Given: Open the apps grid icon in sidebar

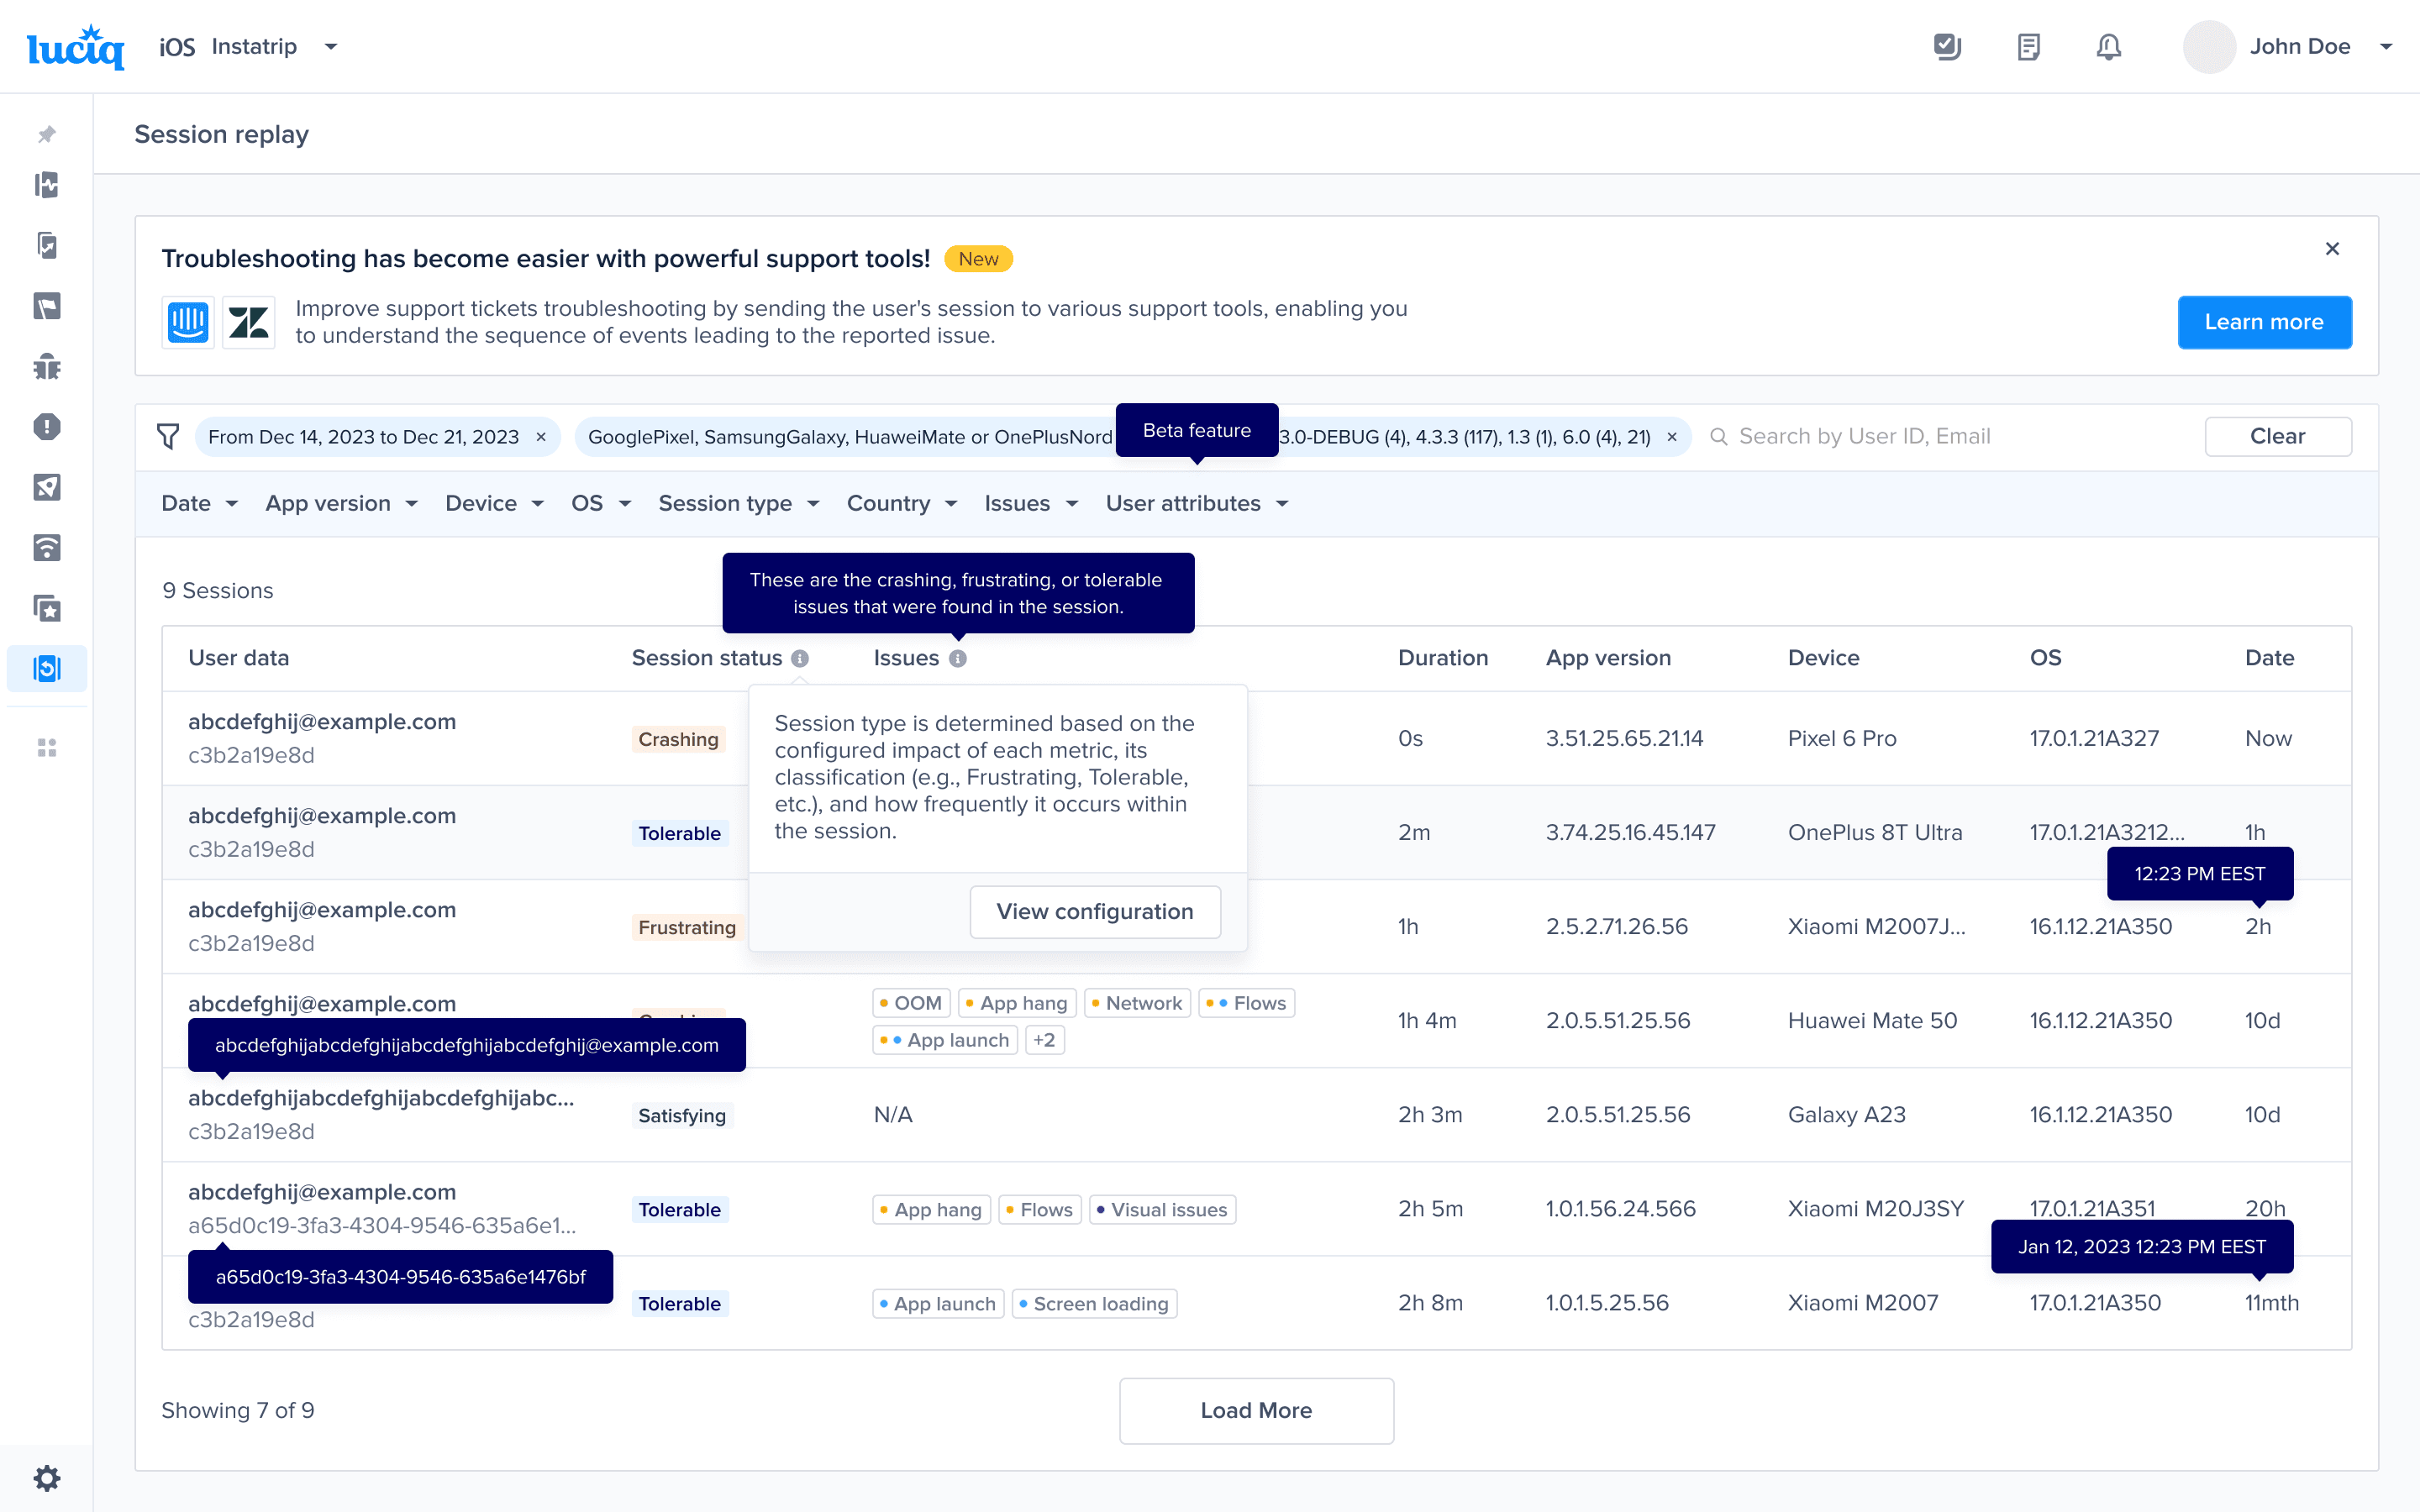Looking at the screenshot, I should (47, 748).
